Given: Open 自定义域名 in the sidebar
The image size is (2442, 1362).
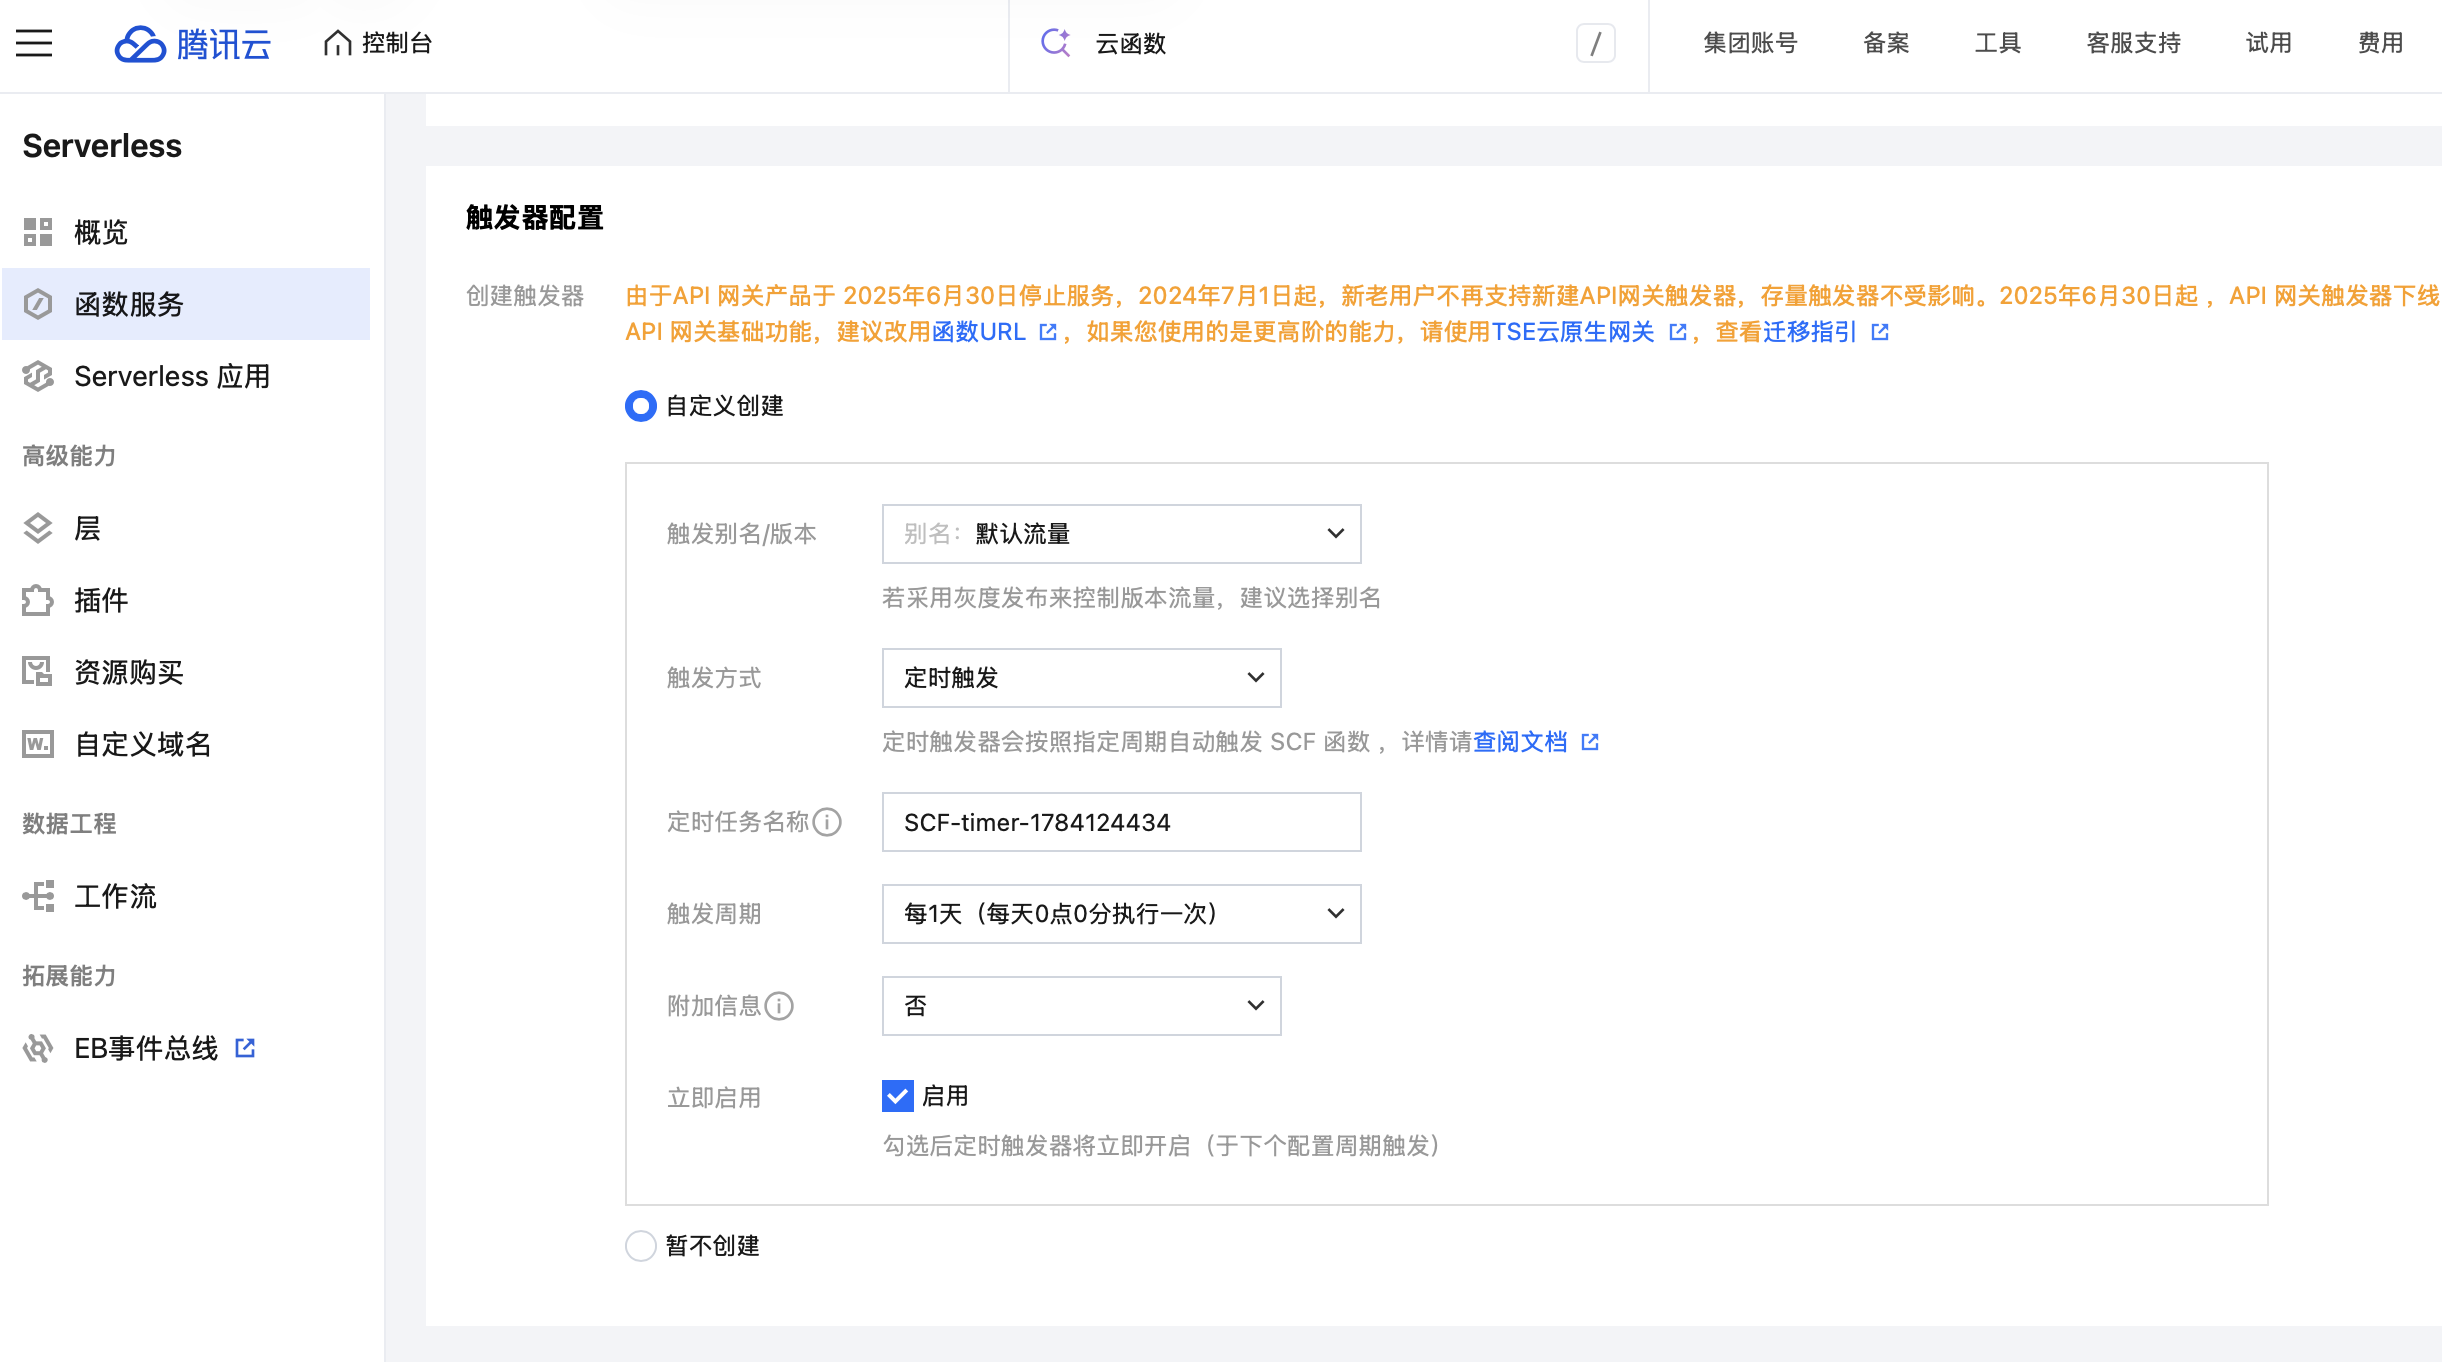Looking at the screenshot, I should click(x=186, y=744).
